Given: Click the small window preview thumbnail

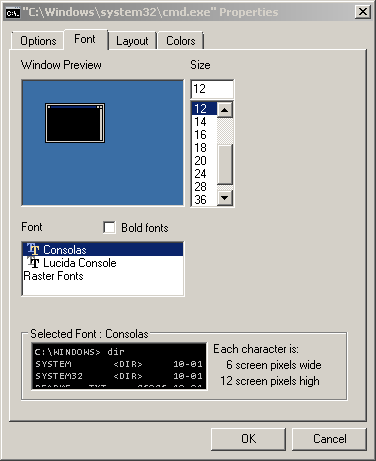Looking at the screenshot, I should (75, 123).
